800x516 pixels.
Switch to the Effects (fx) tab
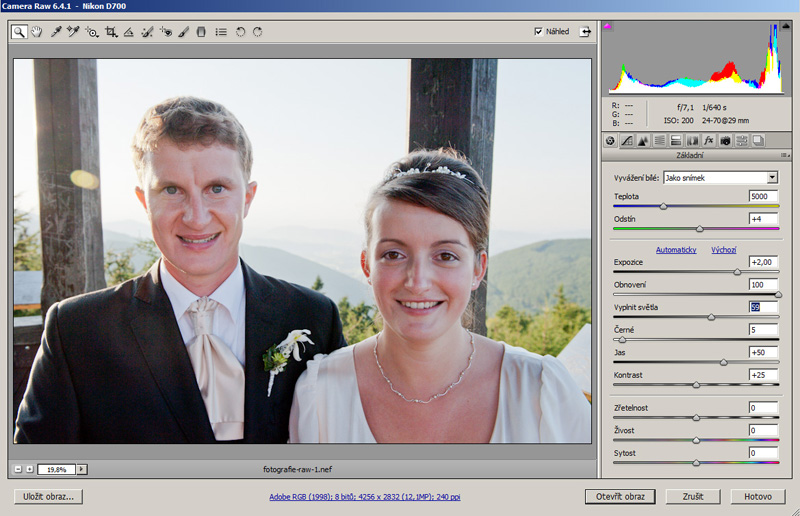coord(708,140)
